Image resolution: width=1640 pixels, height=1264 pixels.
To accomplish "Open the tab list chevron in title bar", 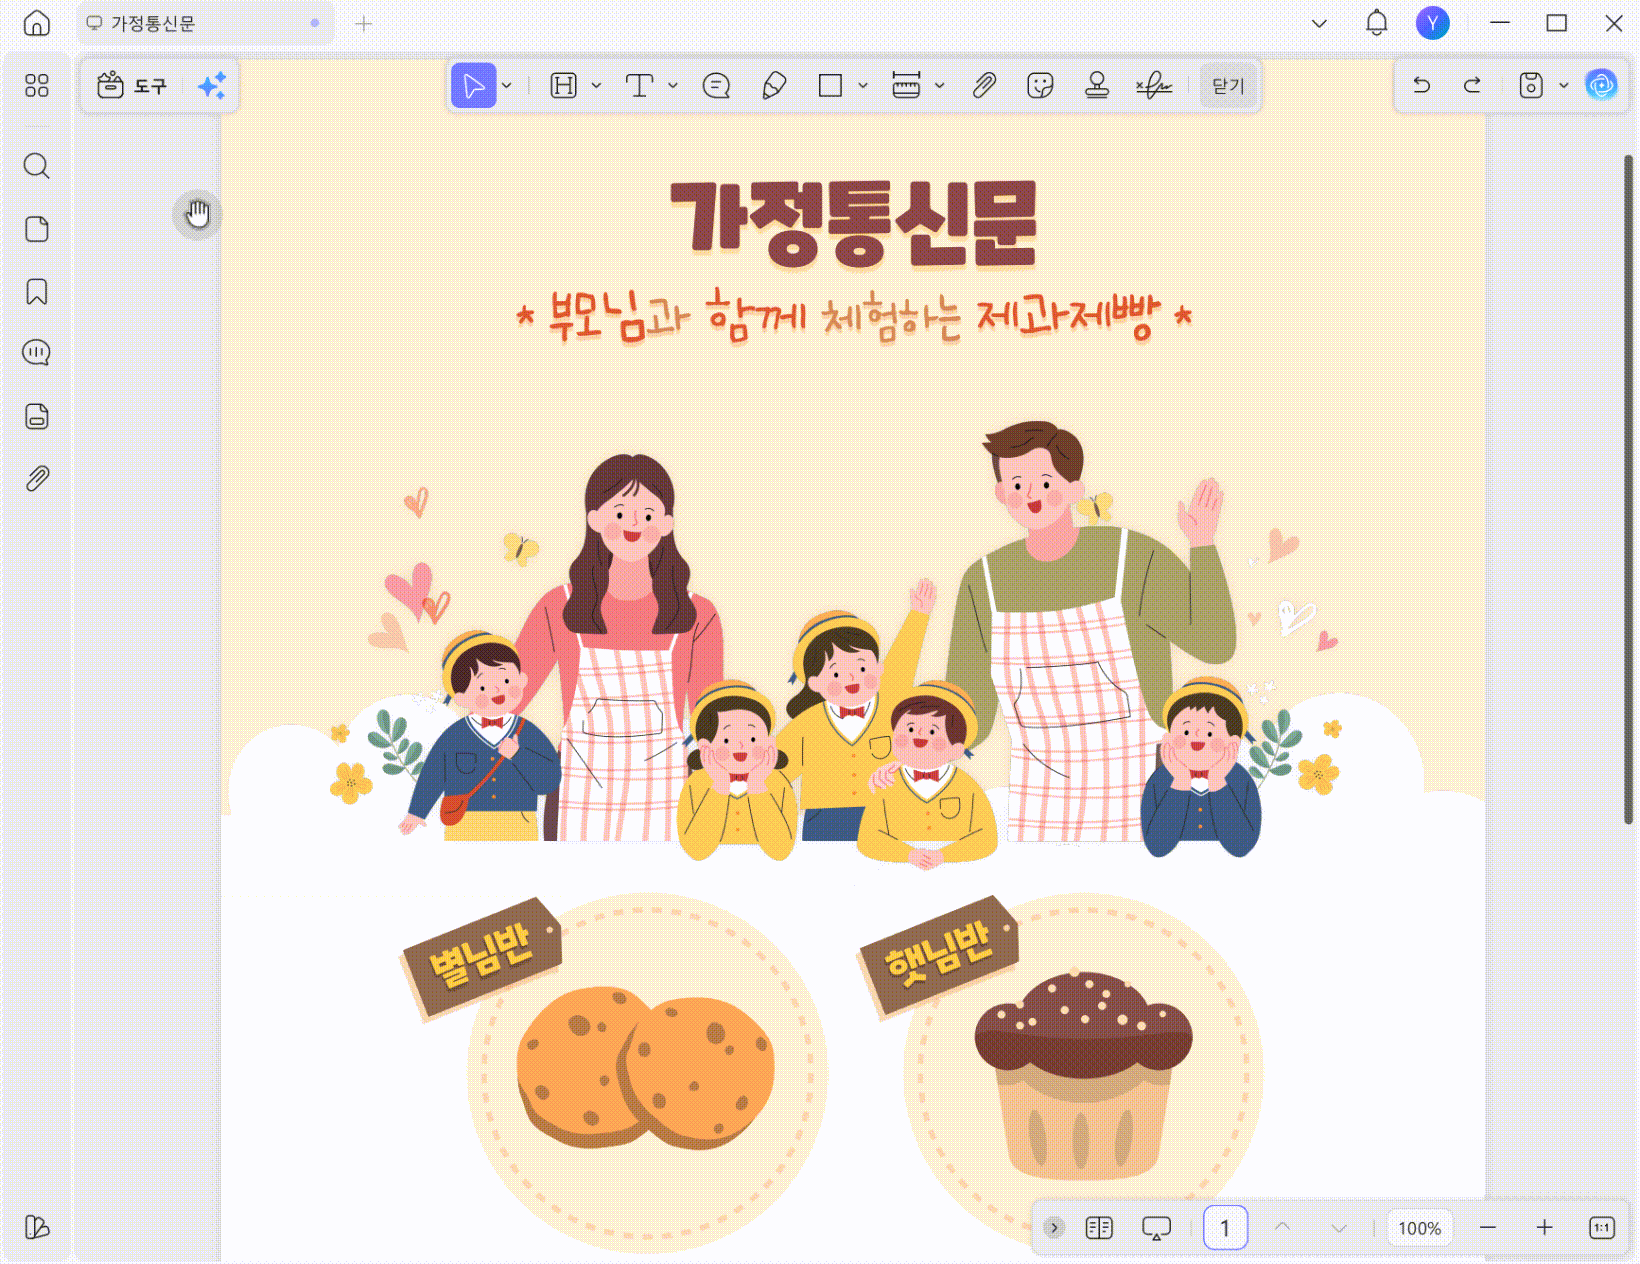I will pyautogui.click(x=1320, y=23).
